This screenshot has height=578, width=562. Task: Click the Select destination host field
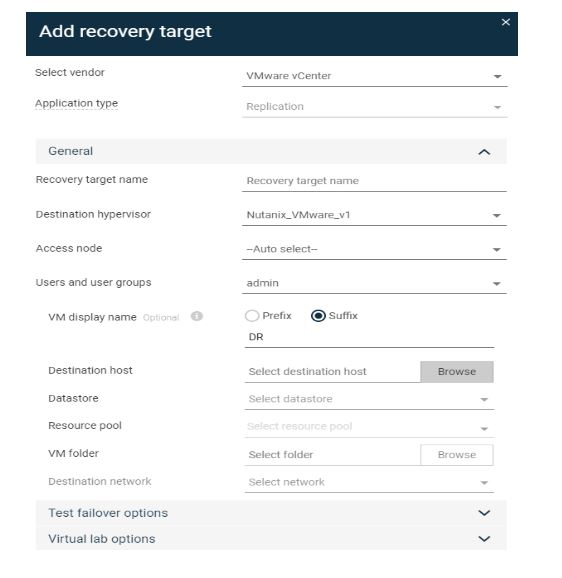tap(332, 372)
